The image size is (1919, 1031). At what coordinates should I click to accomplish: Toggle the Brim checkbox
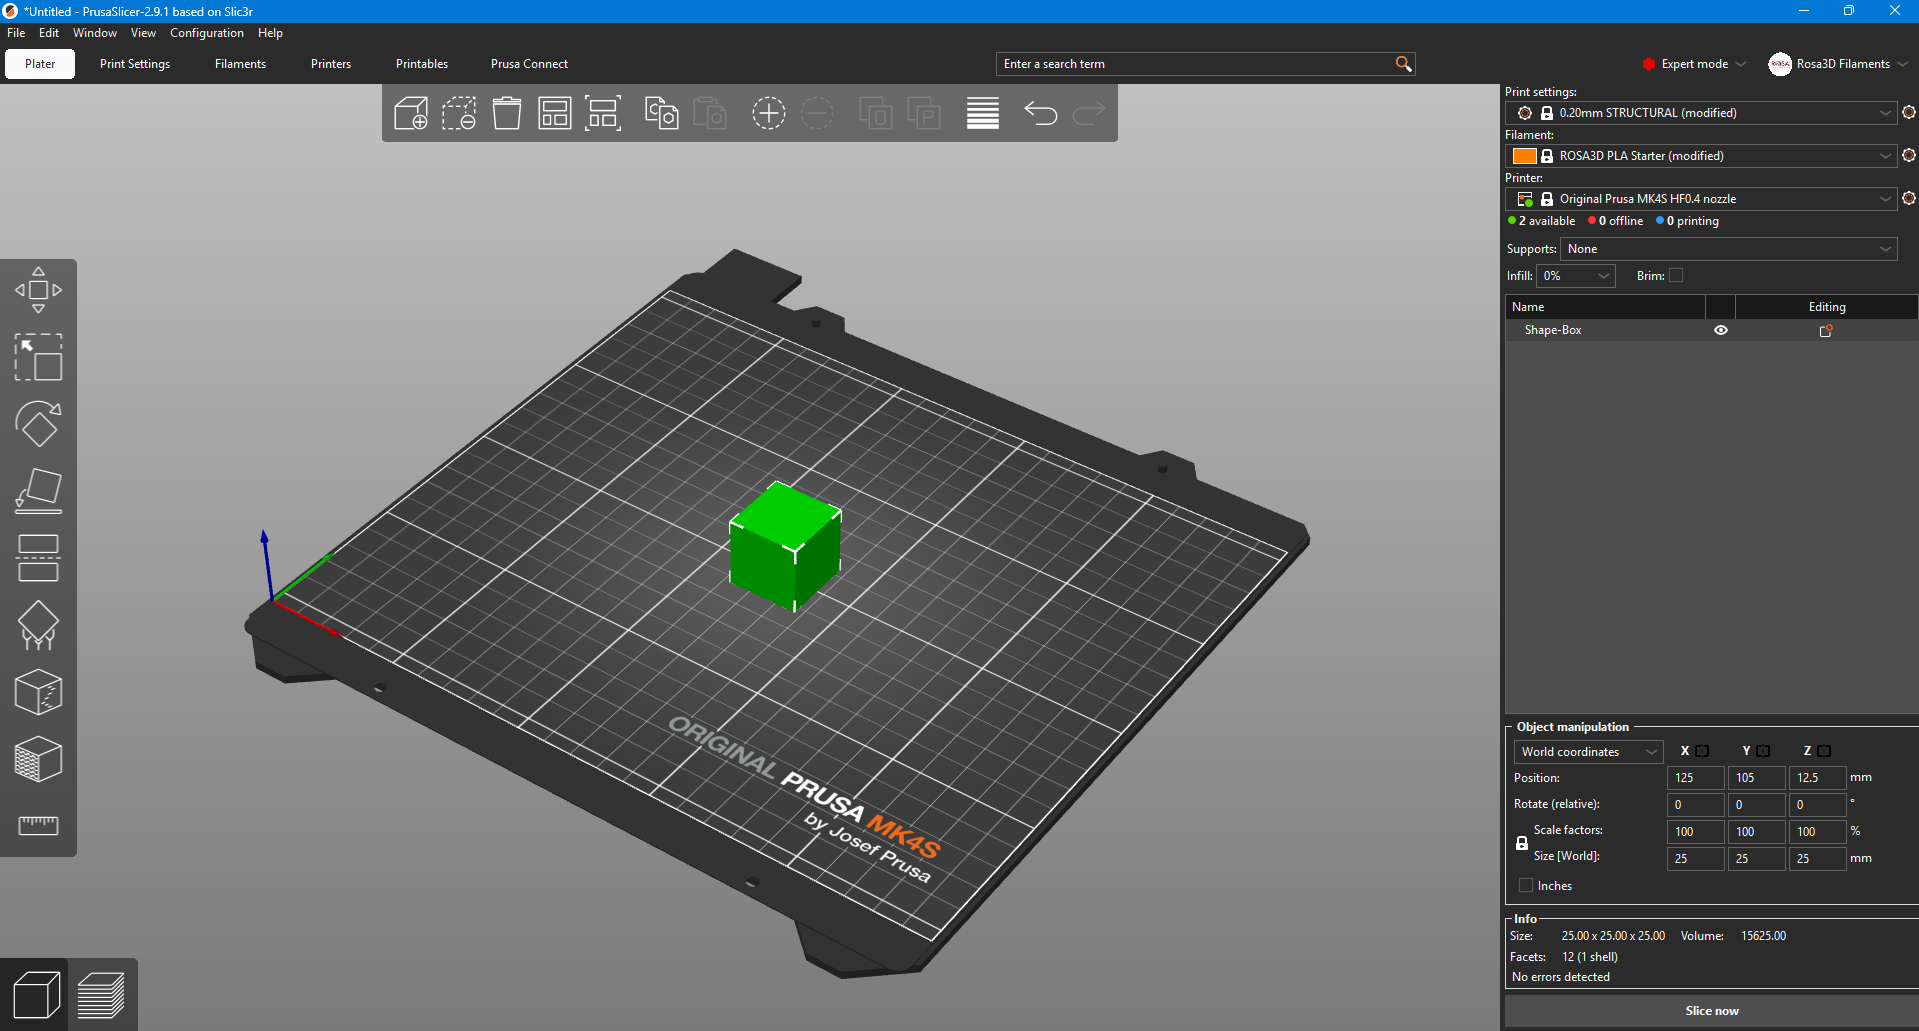pyautogui.click(x=1676, y=276)
